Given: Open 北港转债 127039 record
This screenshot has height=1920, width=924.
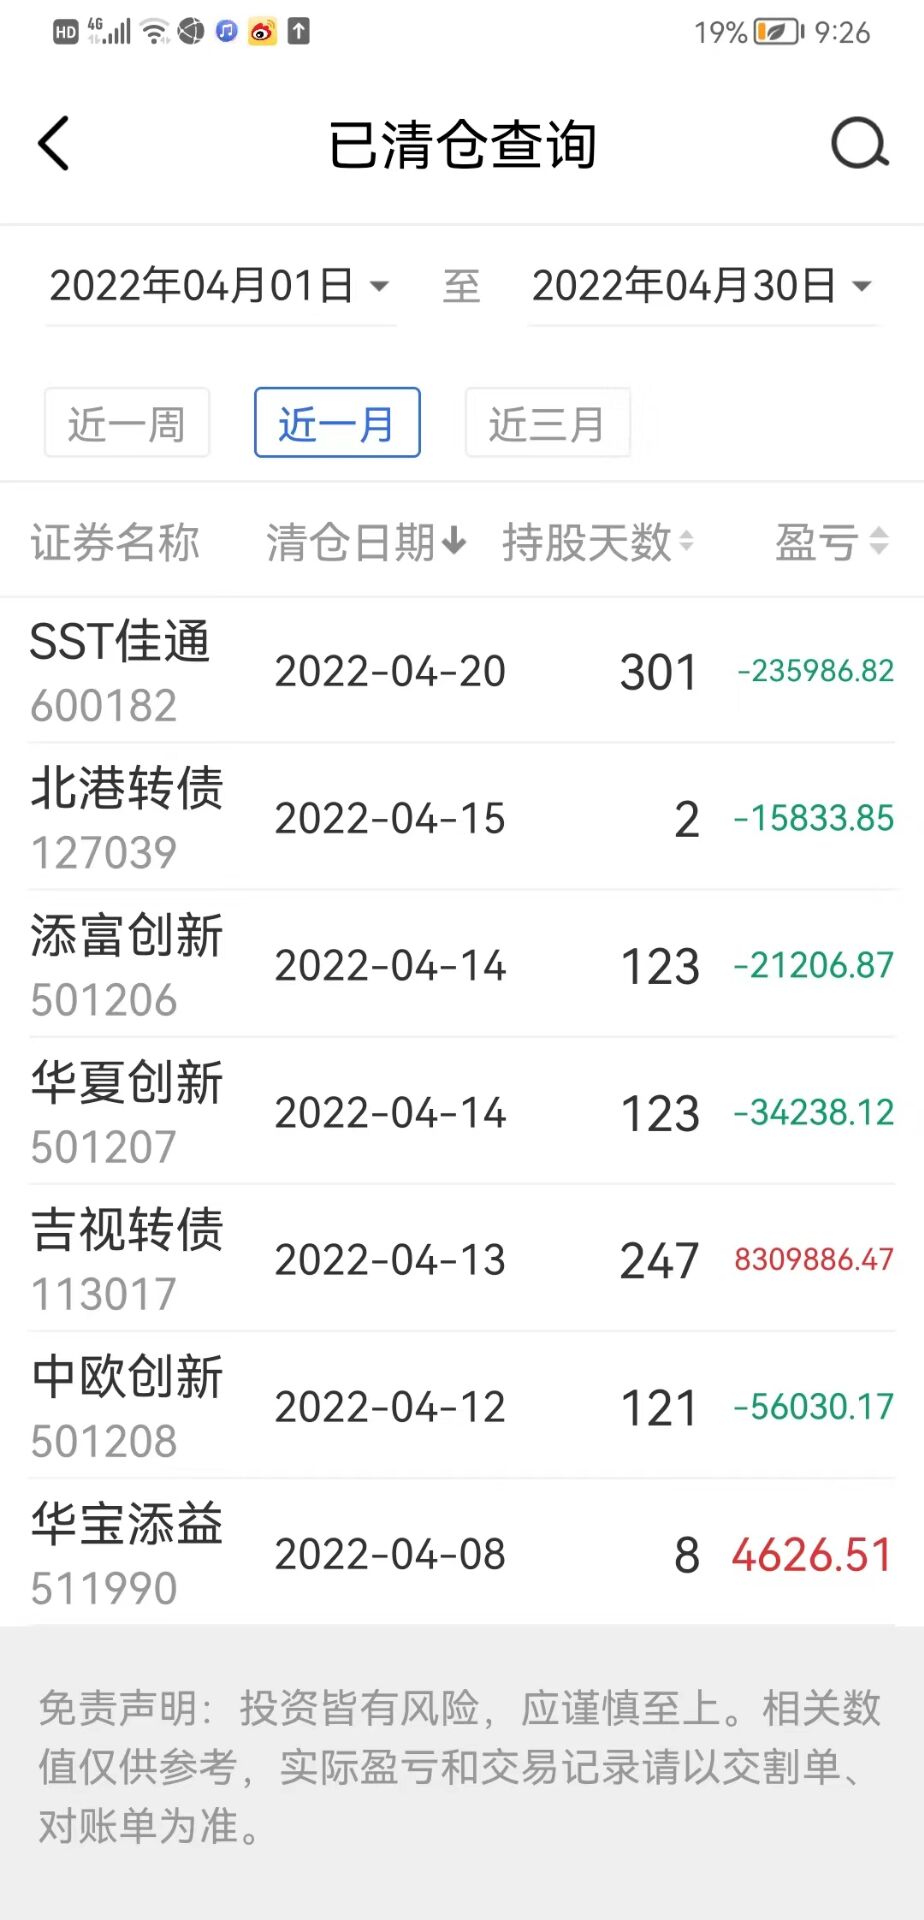Looking at the screenshot, I should coord(461,818).
